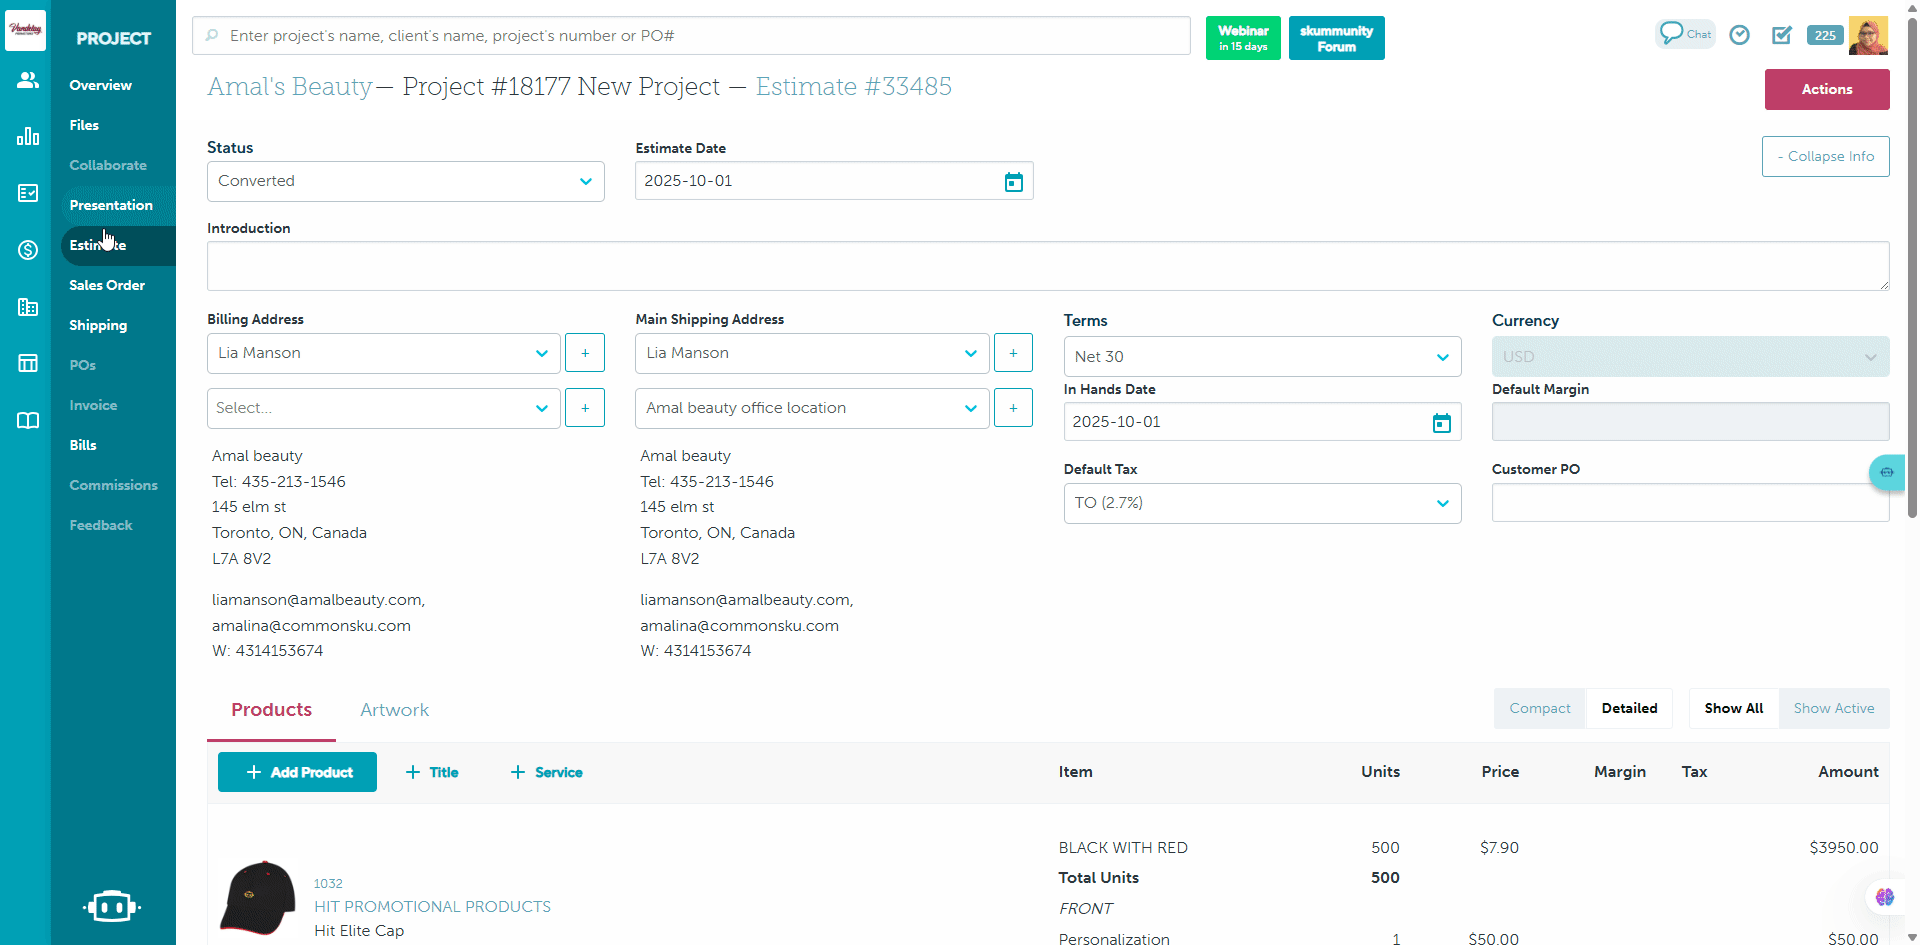Toggle Show Active products filter
This screenshot has width=1920, height=945.
[x=1833, y=708]
